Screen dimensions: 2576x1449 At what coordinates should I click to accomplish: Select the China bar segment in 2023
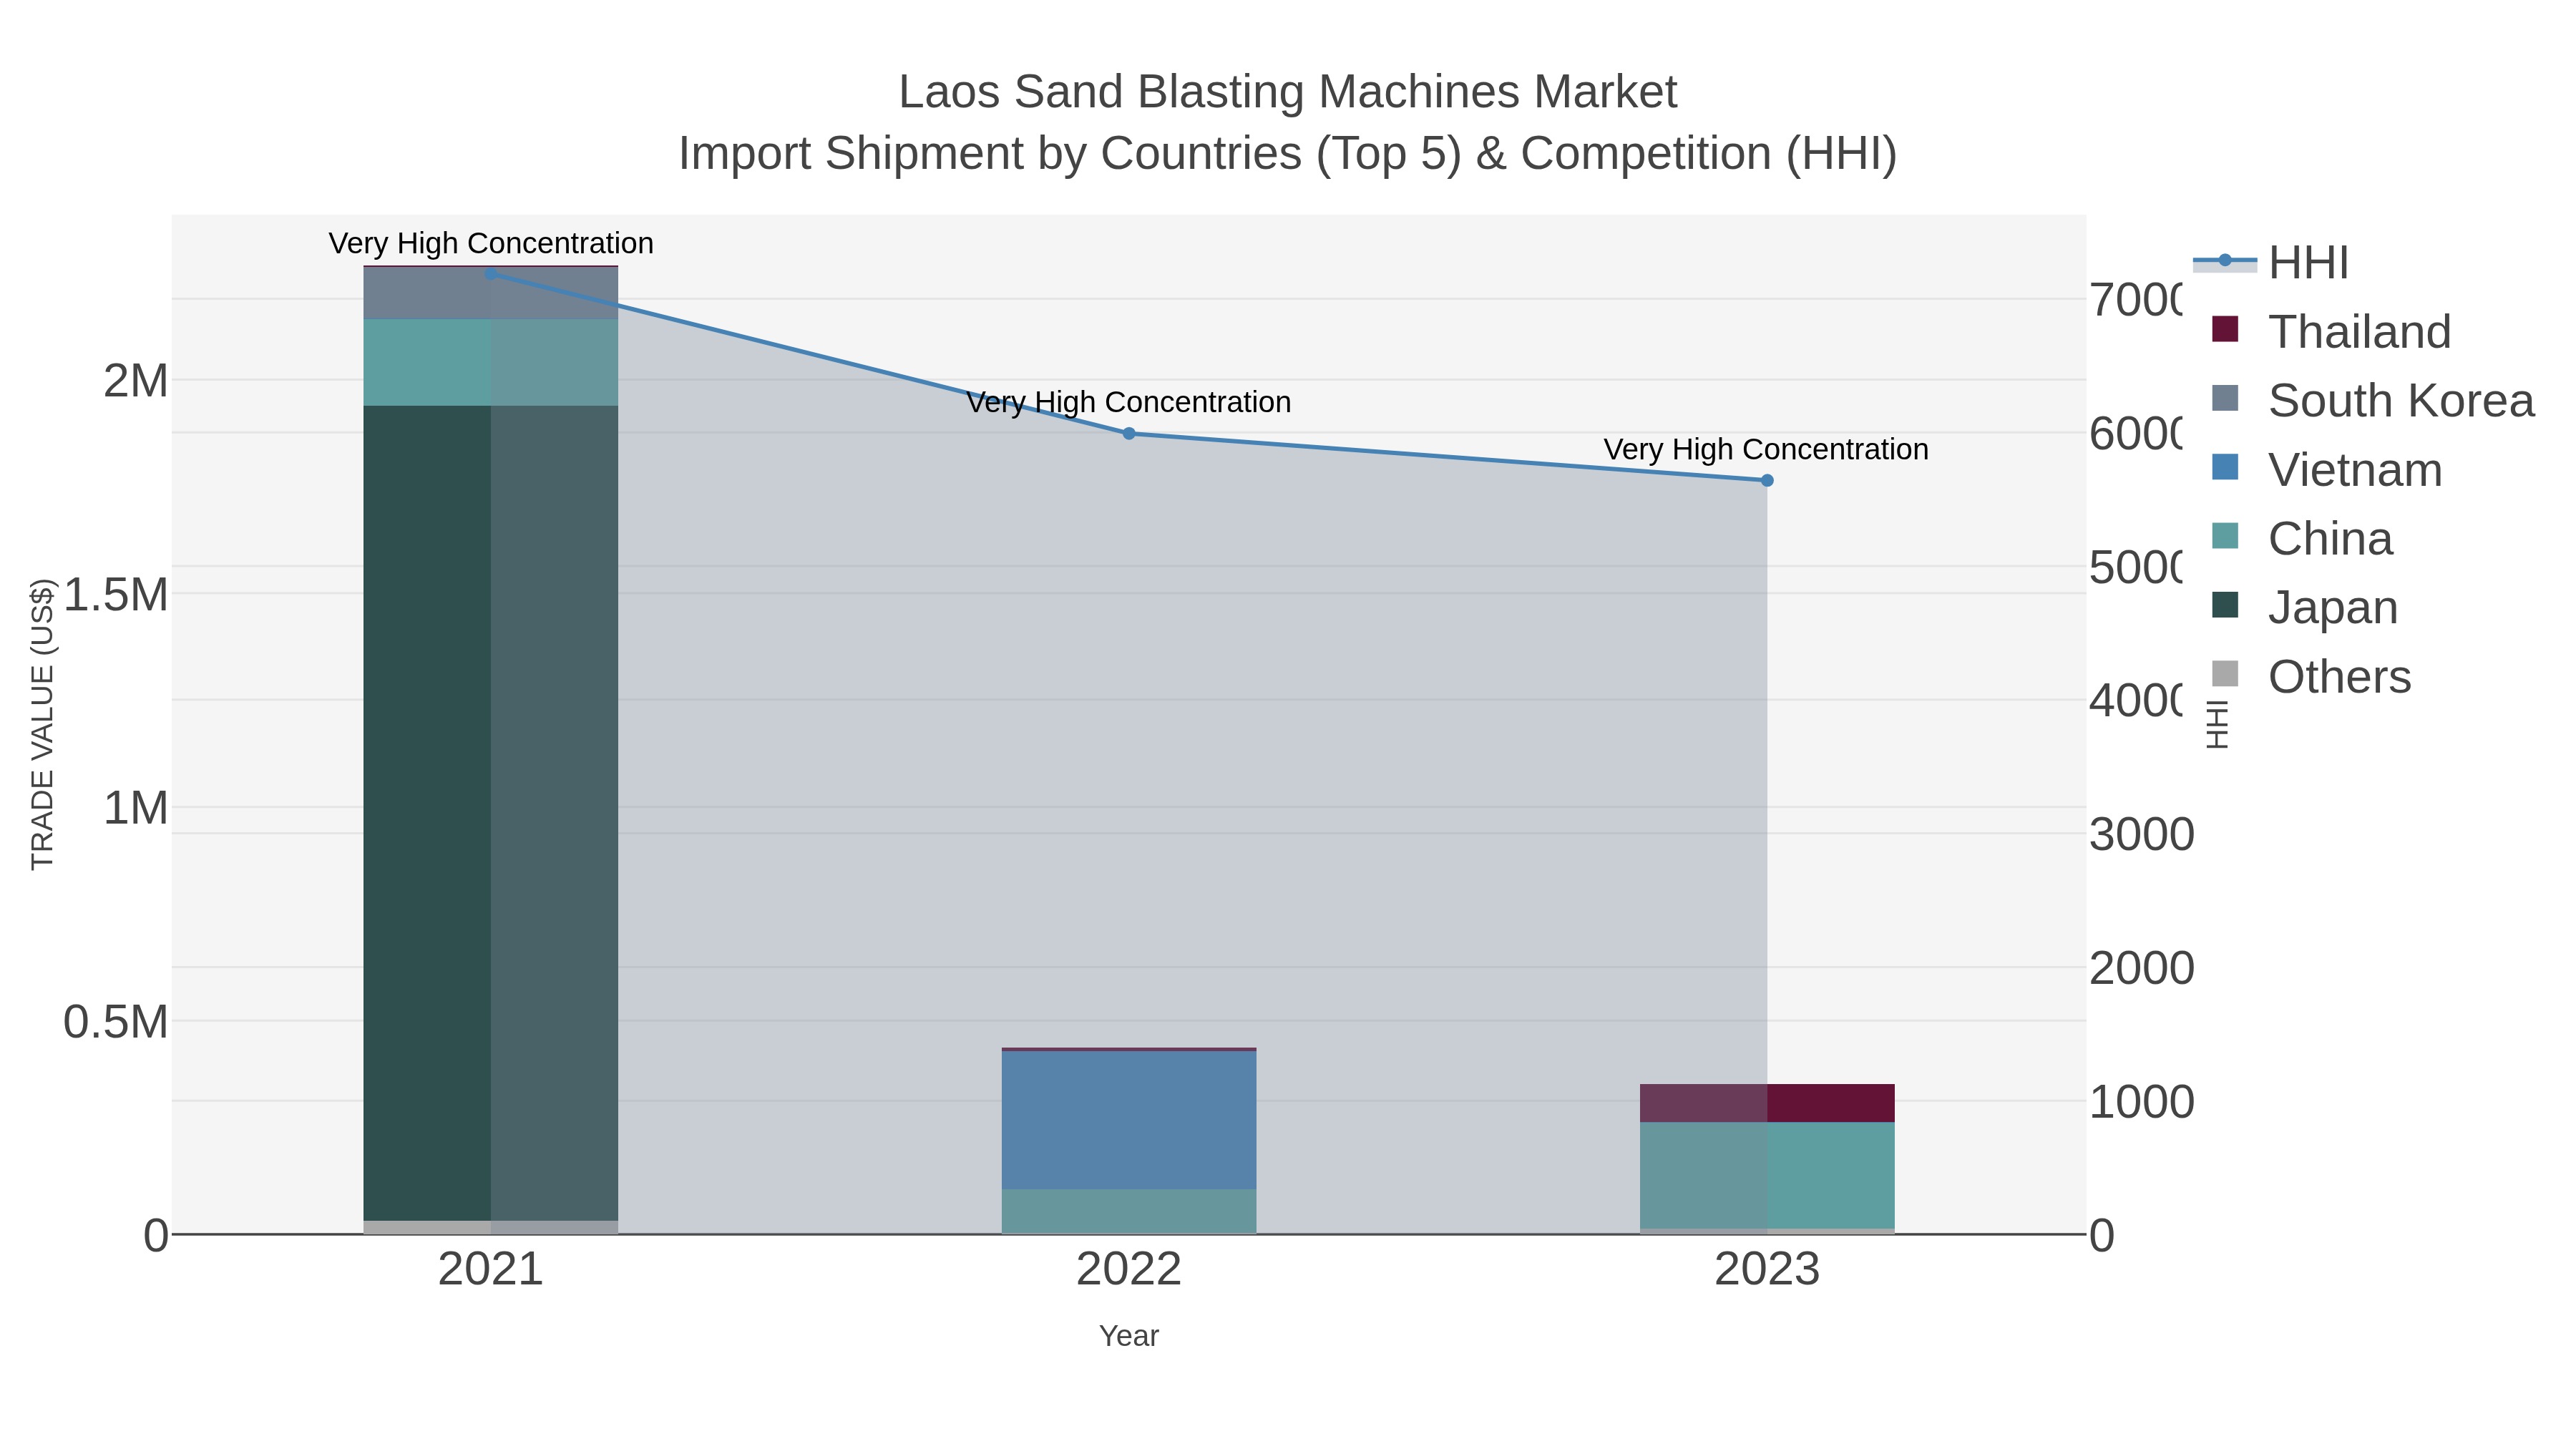click(x=1767, y=1175)
